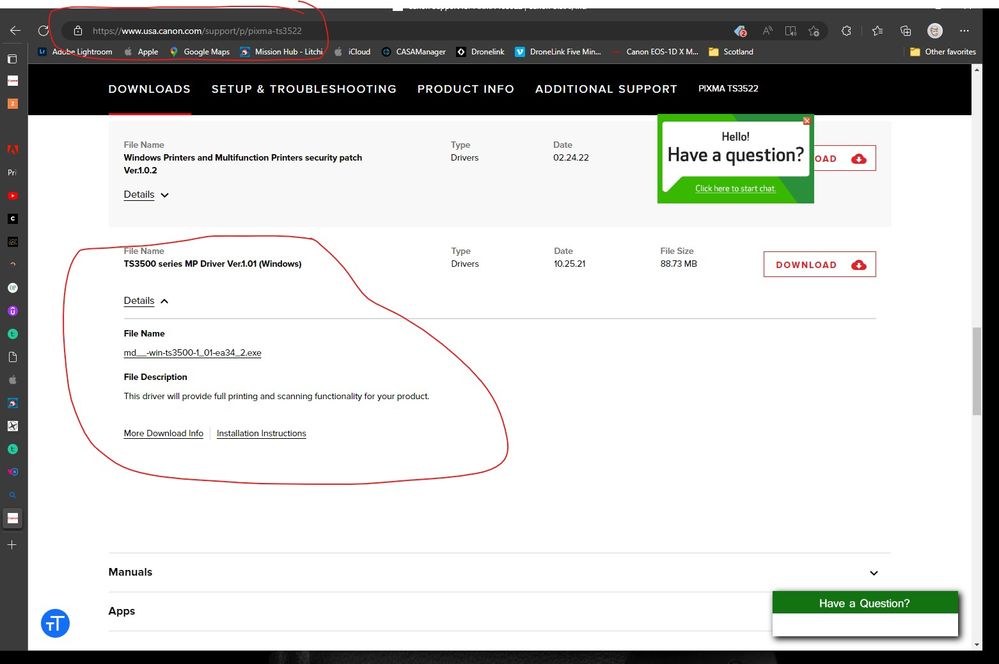Click here to start chat
The image size is (999, 664).
735,189
